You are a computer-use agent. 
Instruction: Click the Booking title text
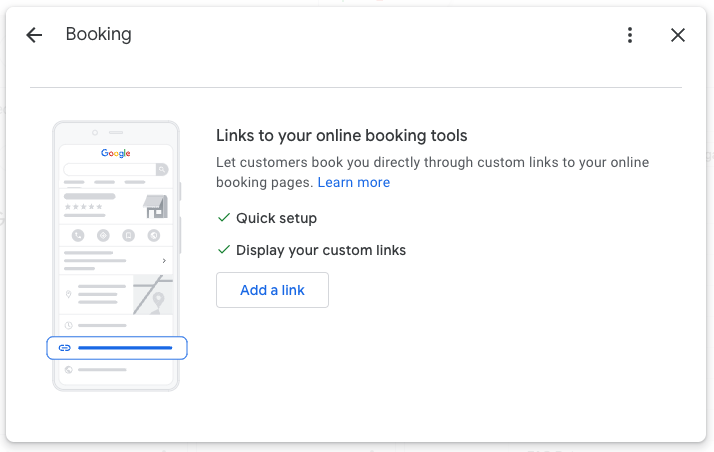tap(98, 35)
